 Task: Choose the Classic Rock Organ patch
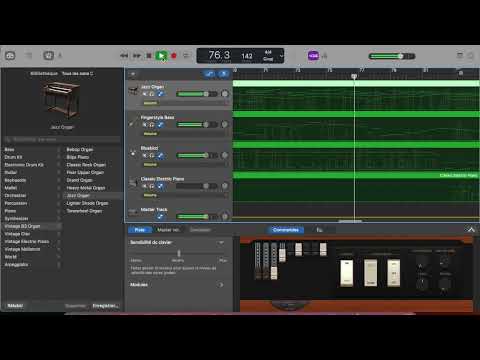click(86, 165)
